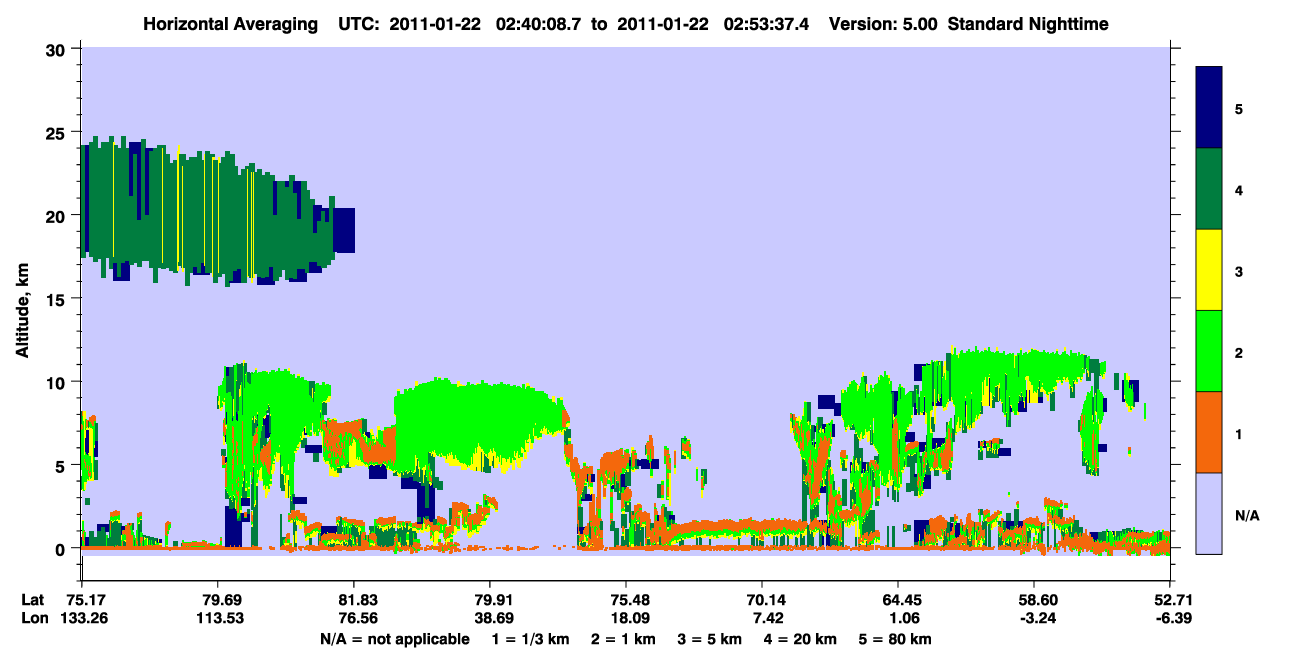1300x667 pixels.
Task: Click the bright green level 2 legend swatch
Action: 1209,351
